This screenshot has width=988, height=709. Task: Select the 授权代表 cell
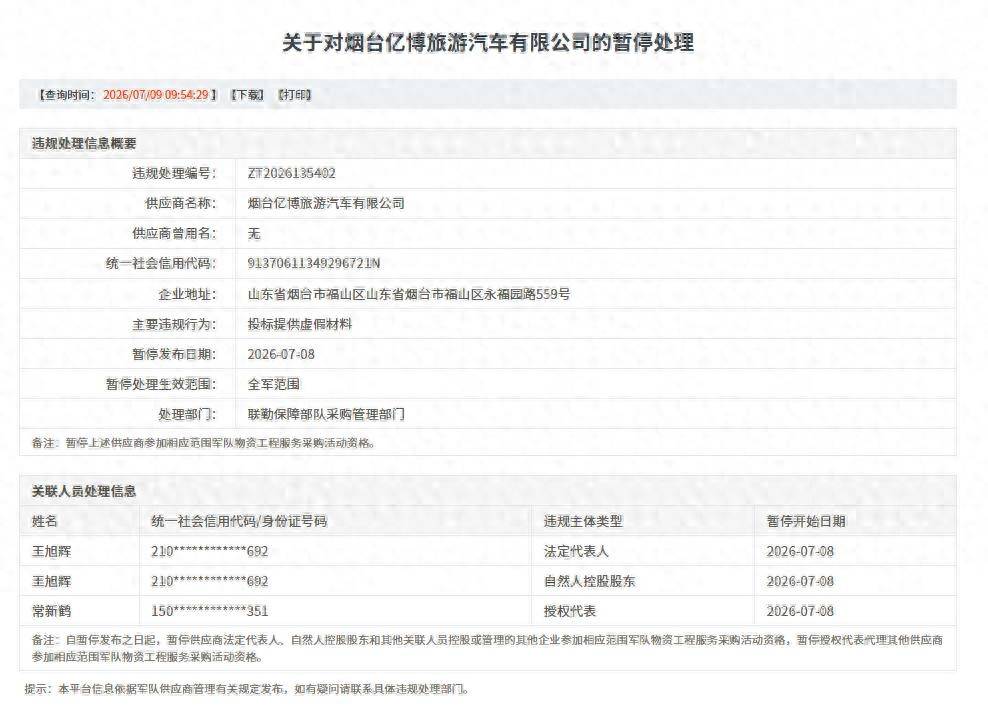click(570, 611)
